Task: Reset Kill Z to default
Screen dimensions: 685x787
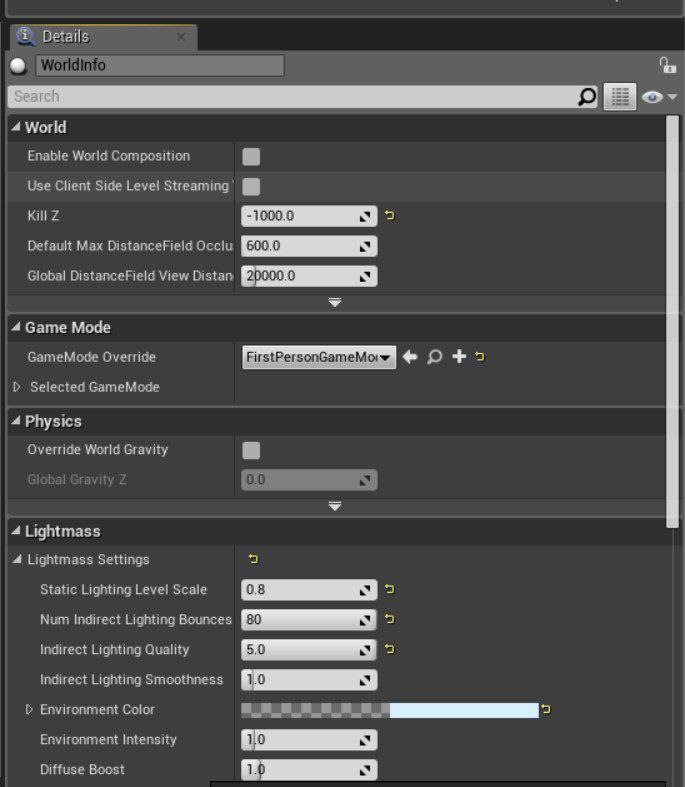Action: [x=389, y=215]
